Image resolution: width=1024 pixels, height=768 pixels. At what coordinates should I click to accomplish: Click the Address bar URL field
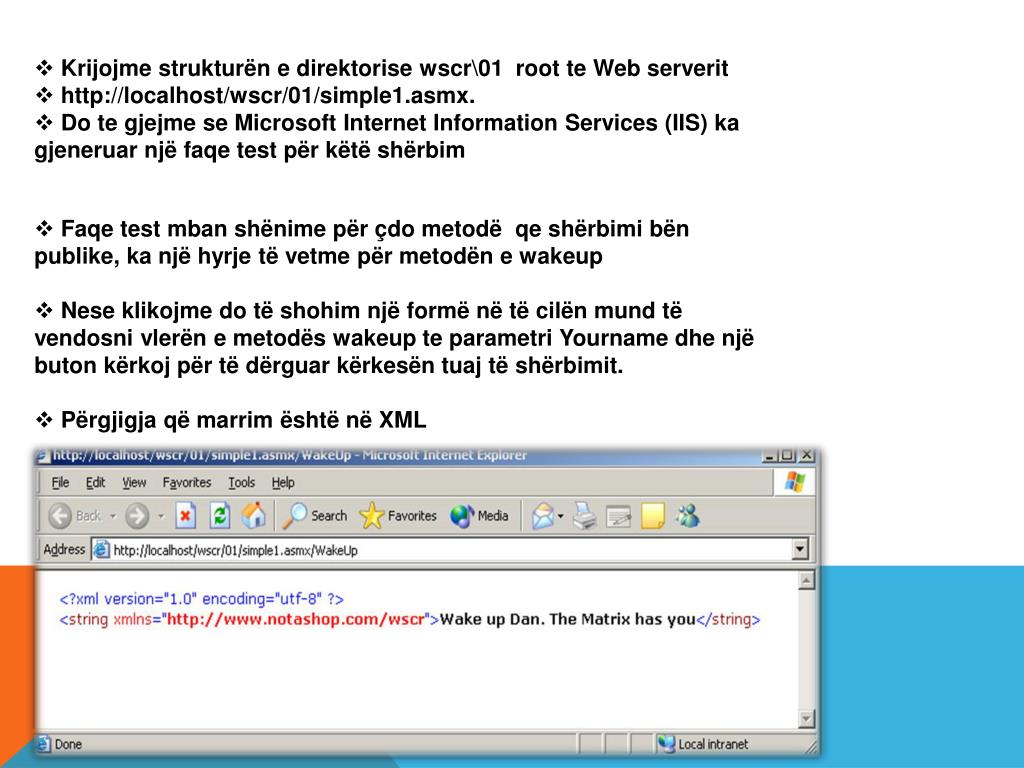(x=451, y=550)
